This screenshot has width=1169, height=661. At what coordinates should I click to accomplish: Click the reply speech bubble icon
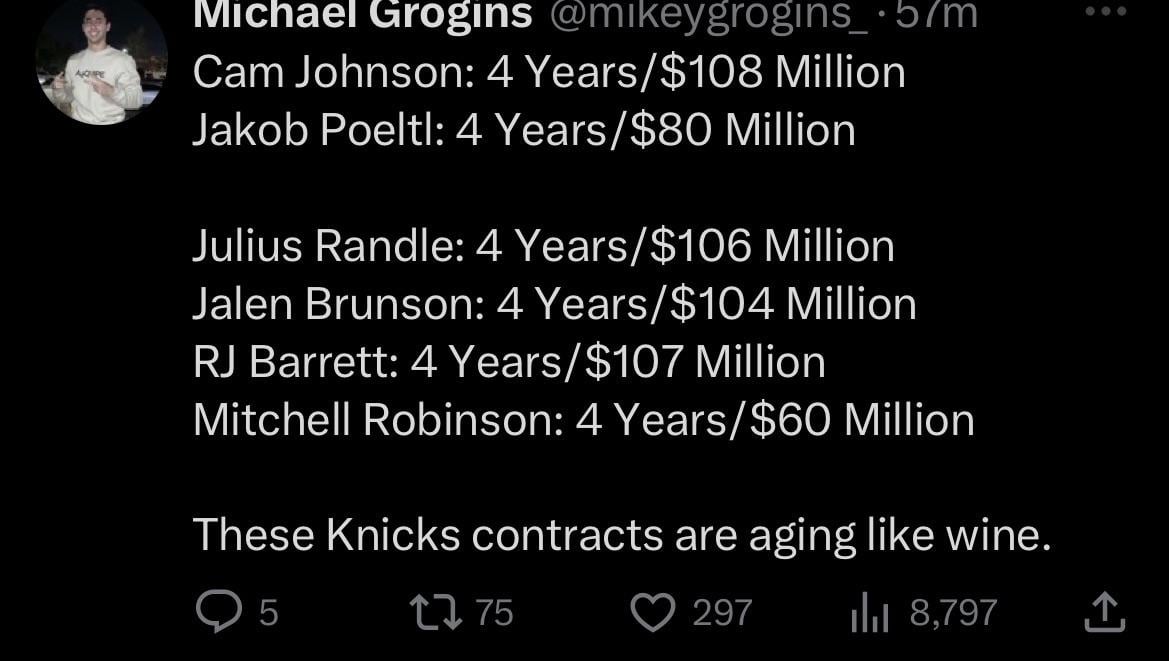215,612
